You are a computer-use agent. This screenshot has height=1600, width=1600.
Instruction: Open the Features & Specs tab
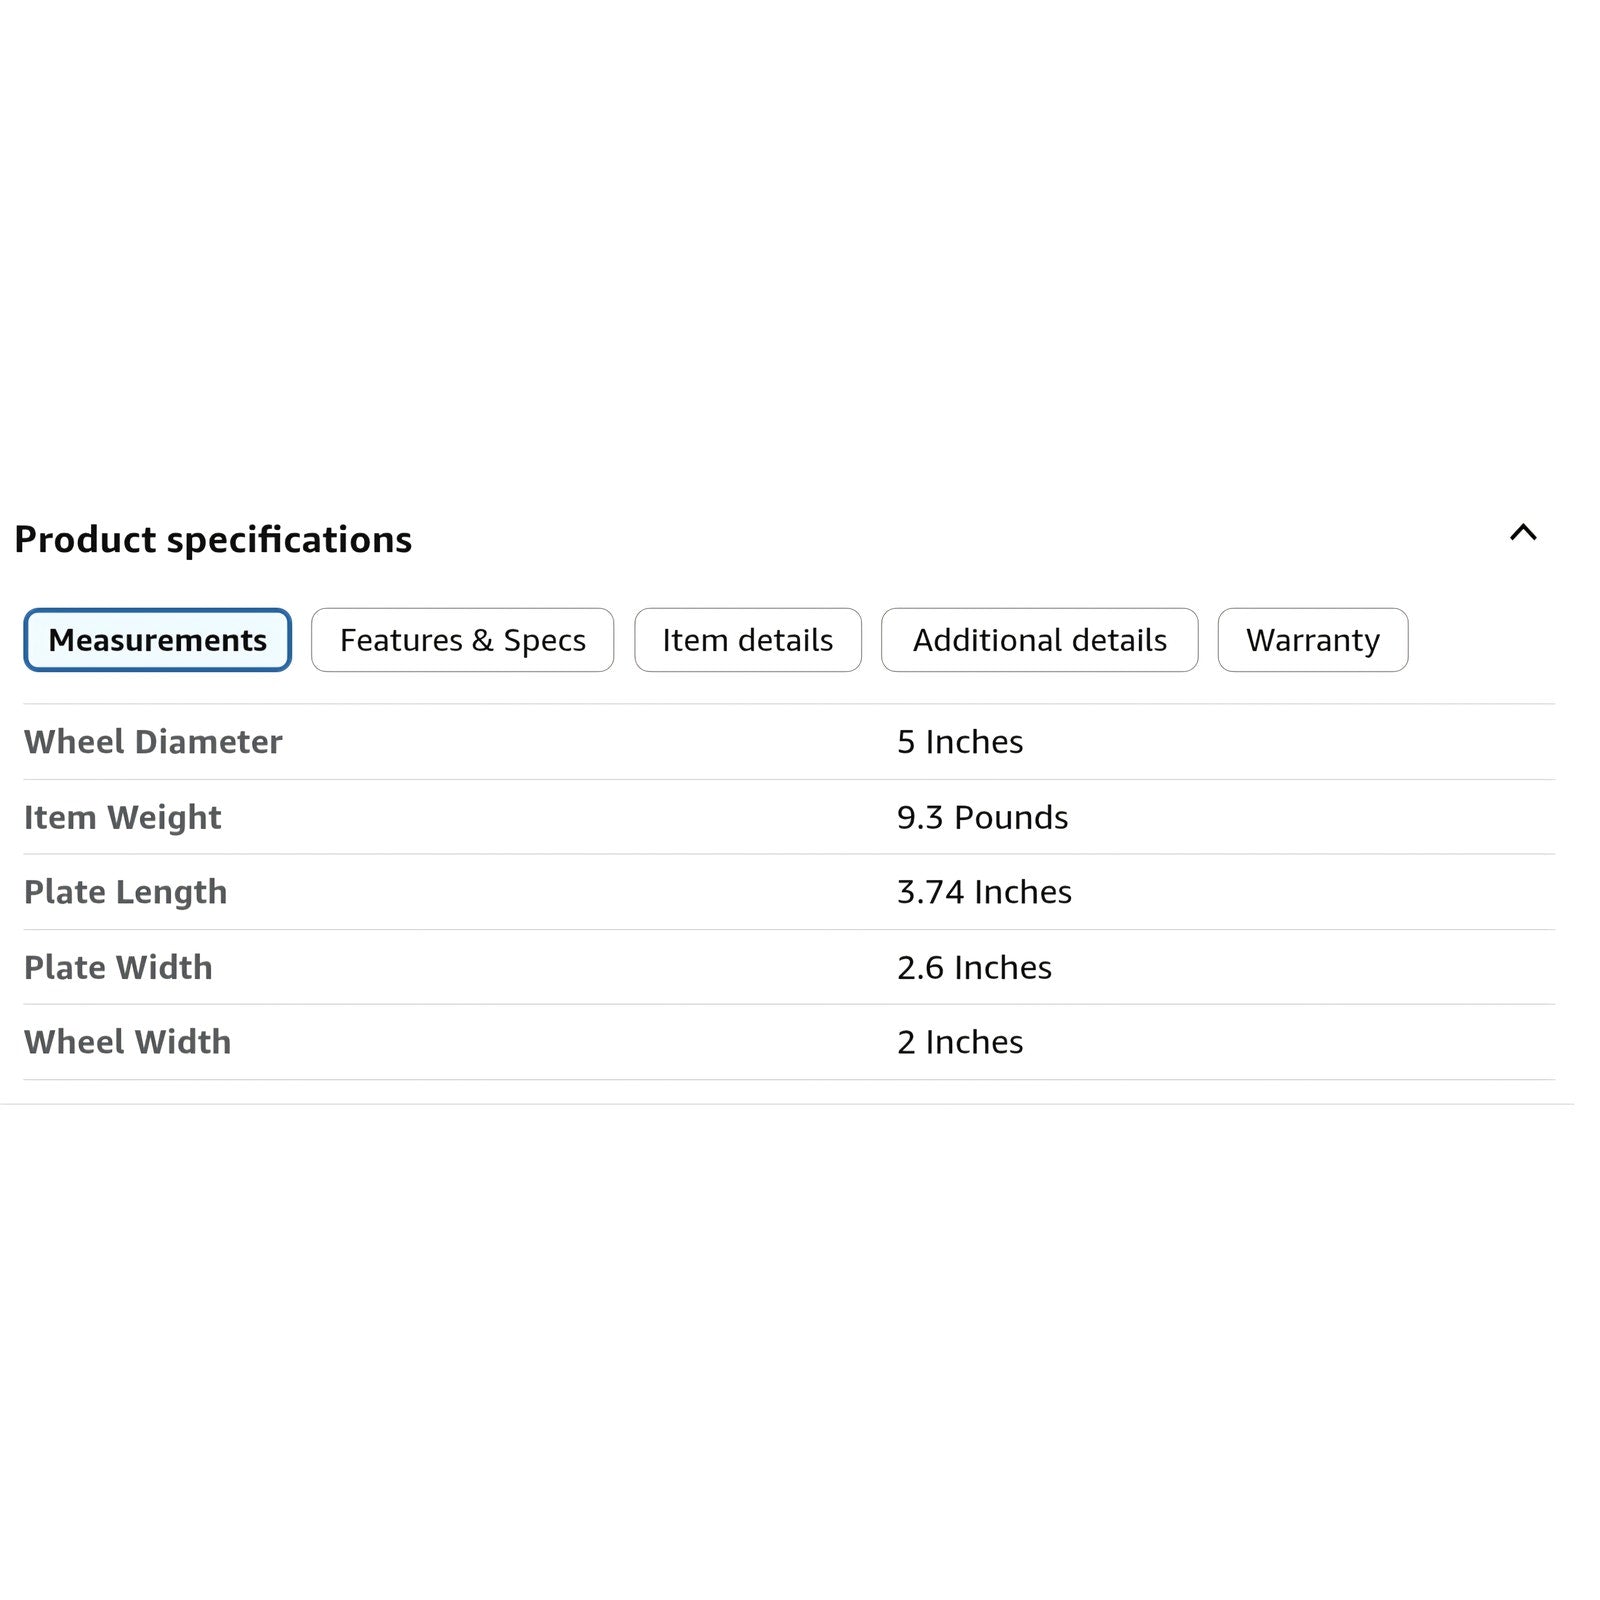[462, 640]
